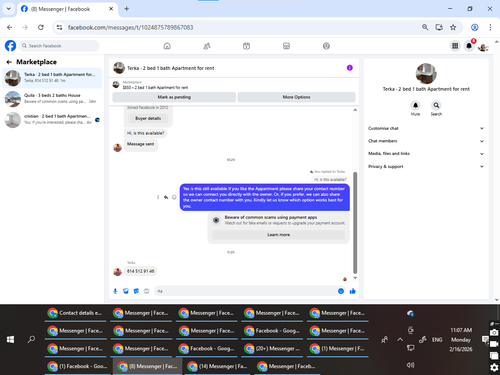Open account profile picture menu
This screenshot has width=500, height=375.
click(483, 46)
